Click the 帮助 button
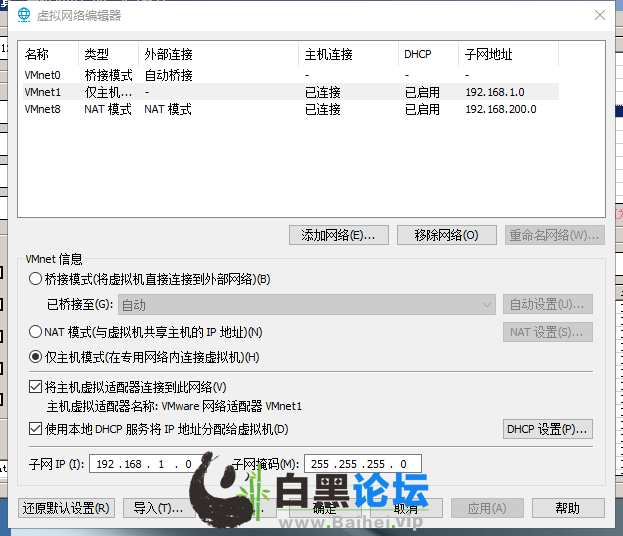The height and width of the screenshot is (536, 623). coord(567,508)
